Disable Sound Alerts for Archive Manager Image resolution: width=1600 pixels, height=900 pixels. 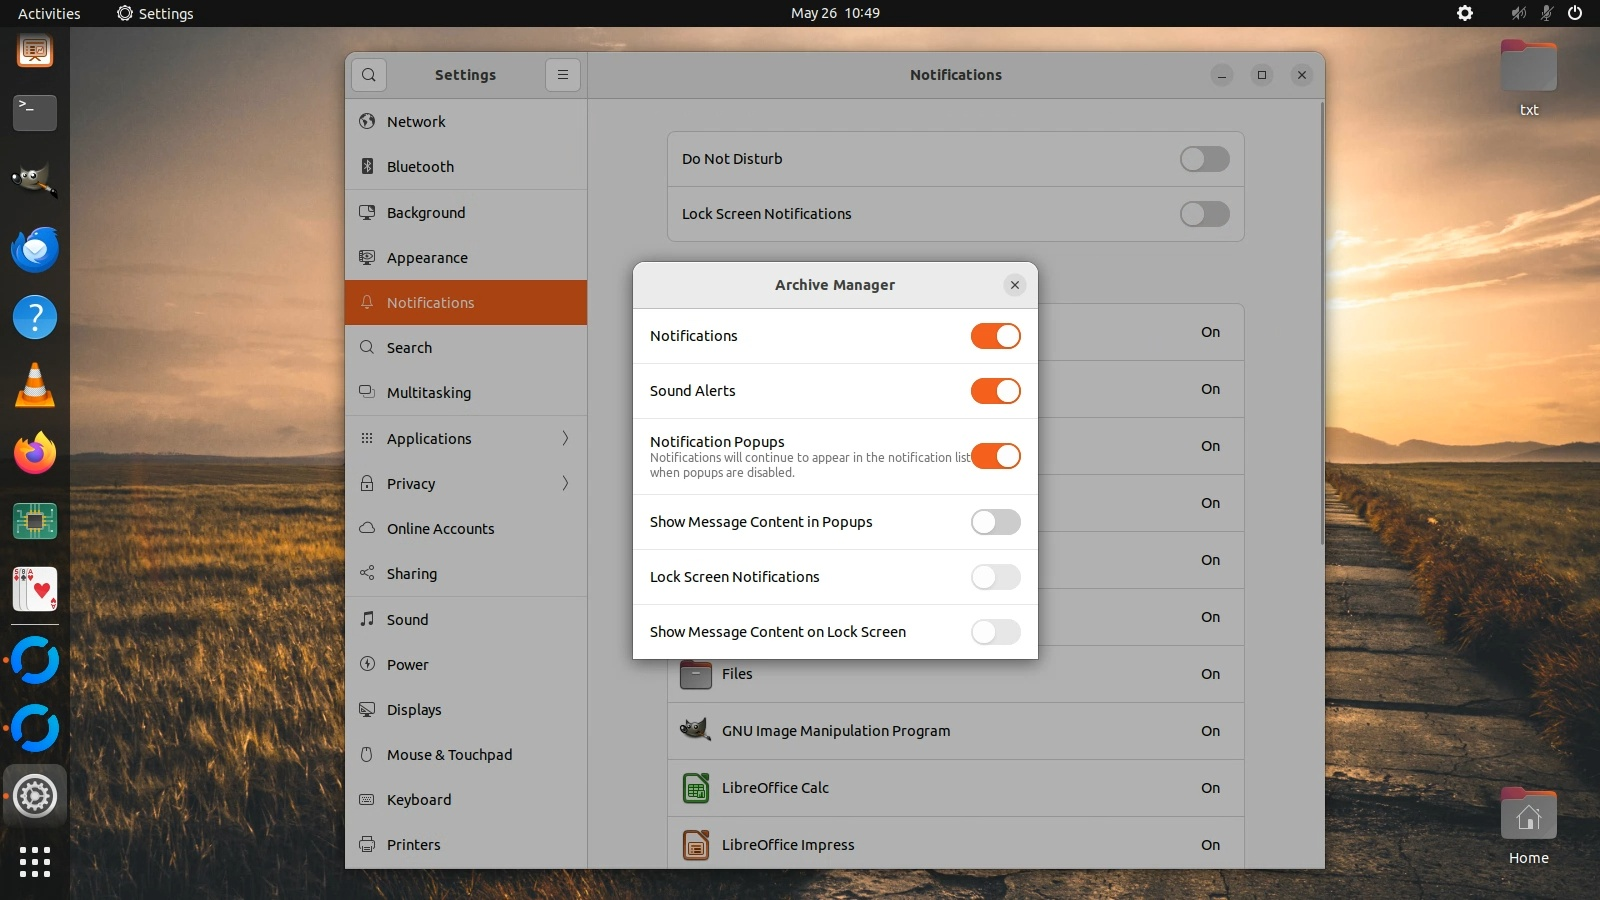995,391
